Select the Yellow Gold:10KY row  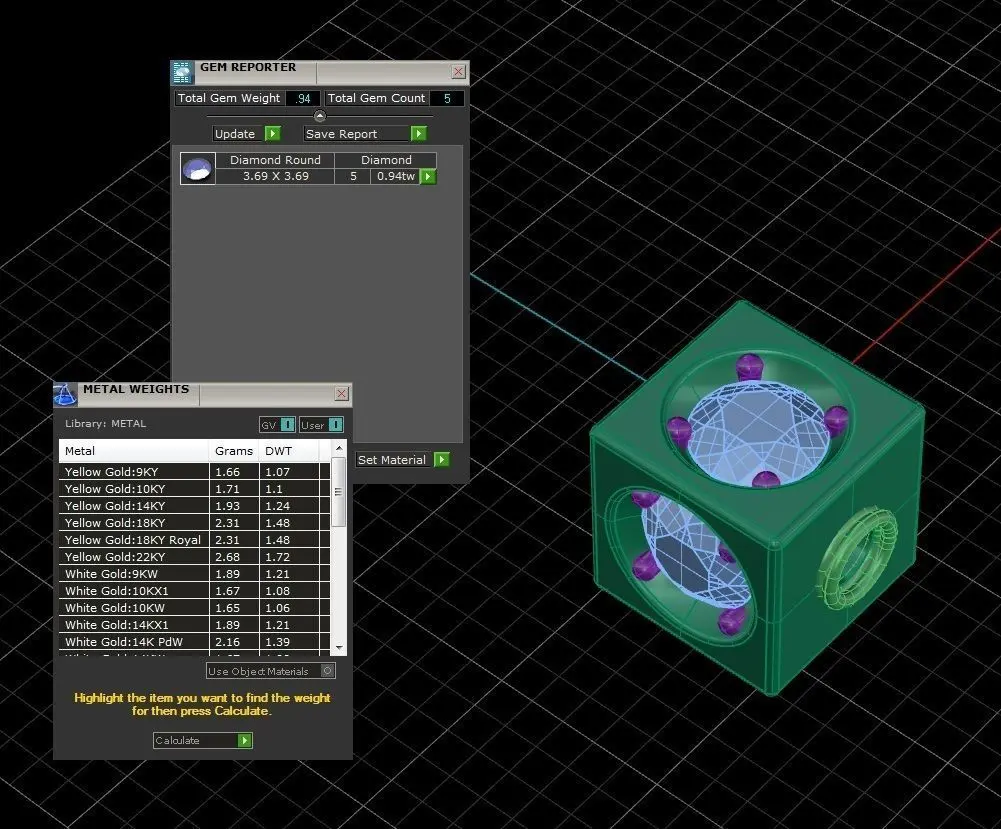[x=195, y=489]
